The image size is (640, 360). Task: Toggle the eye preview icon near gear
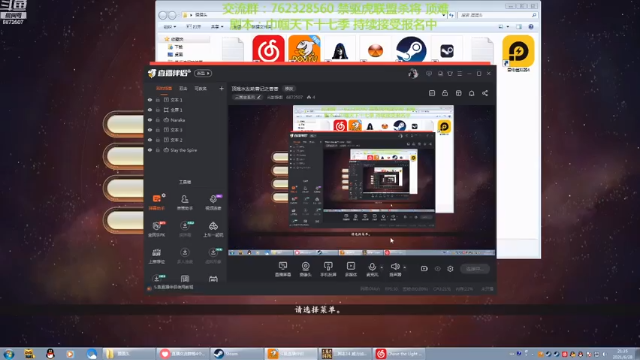pos(438,269)
